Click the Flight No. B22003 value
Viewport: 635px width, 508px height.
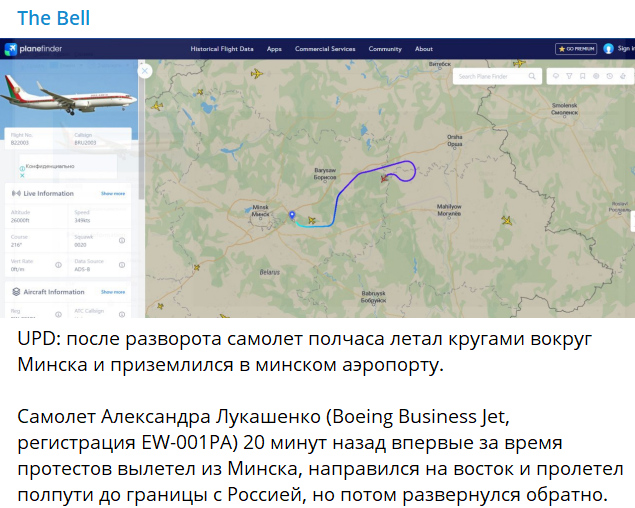pyautogui.click(x=20, y=143)
